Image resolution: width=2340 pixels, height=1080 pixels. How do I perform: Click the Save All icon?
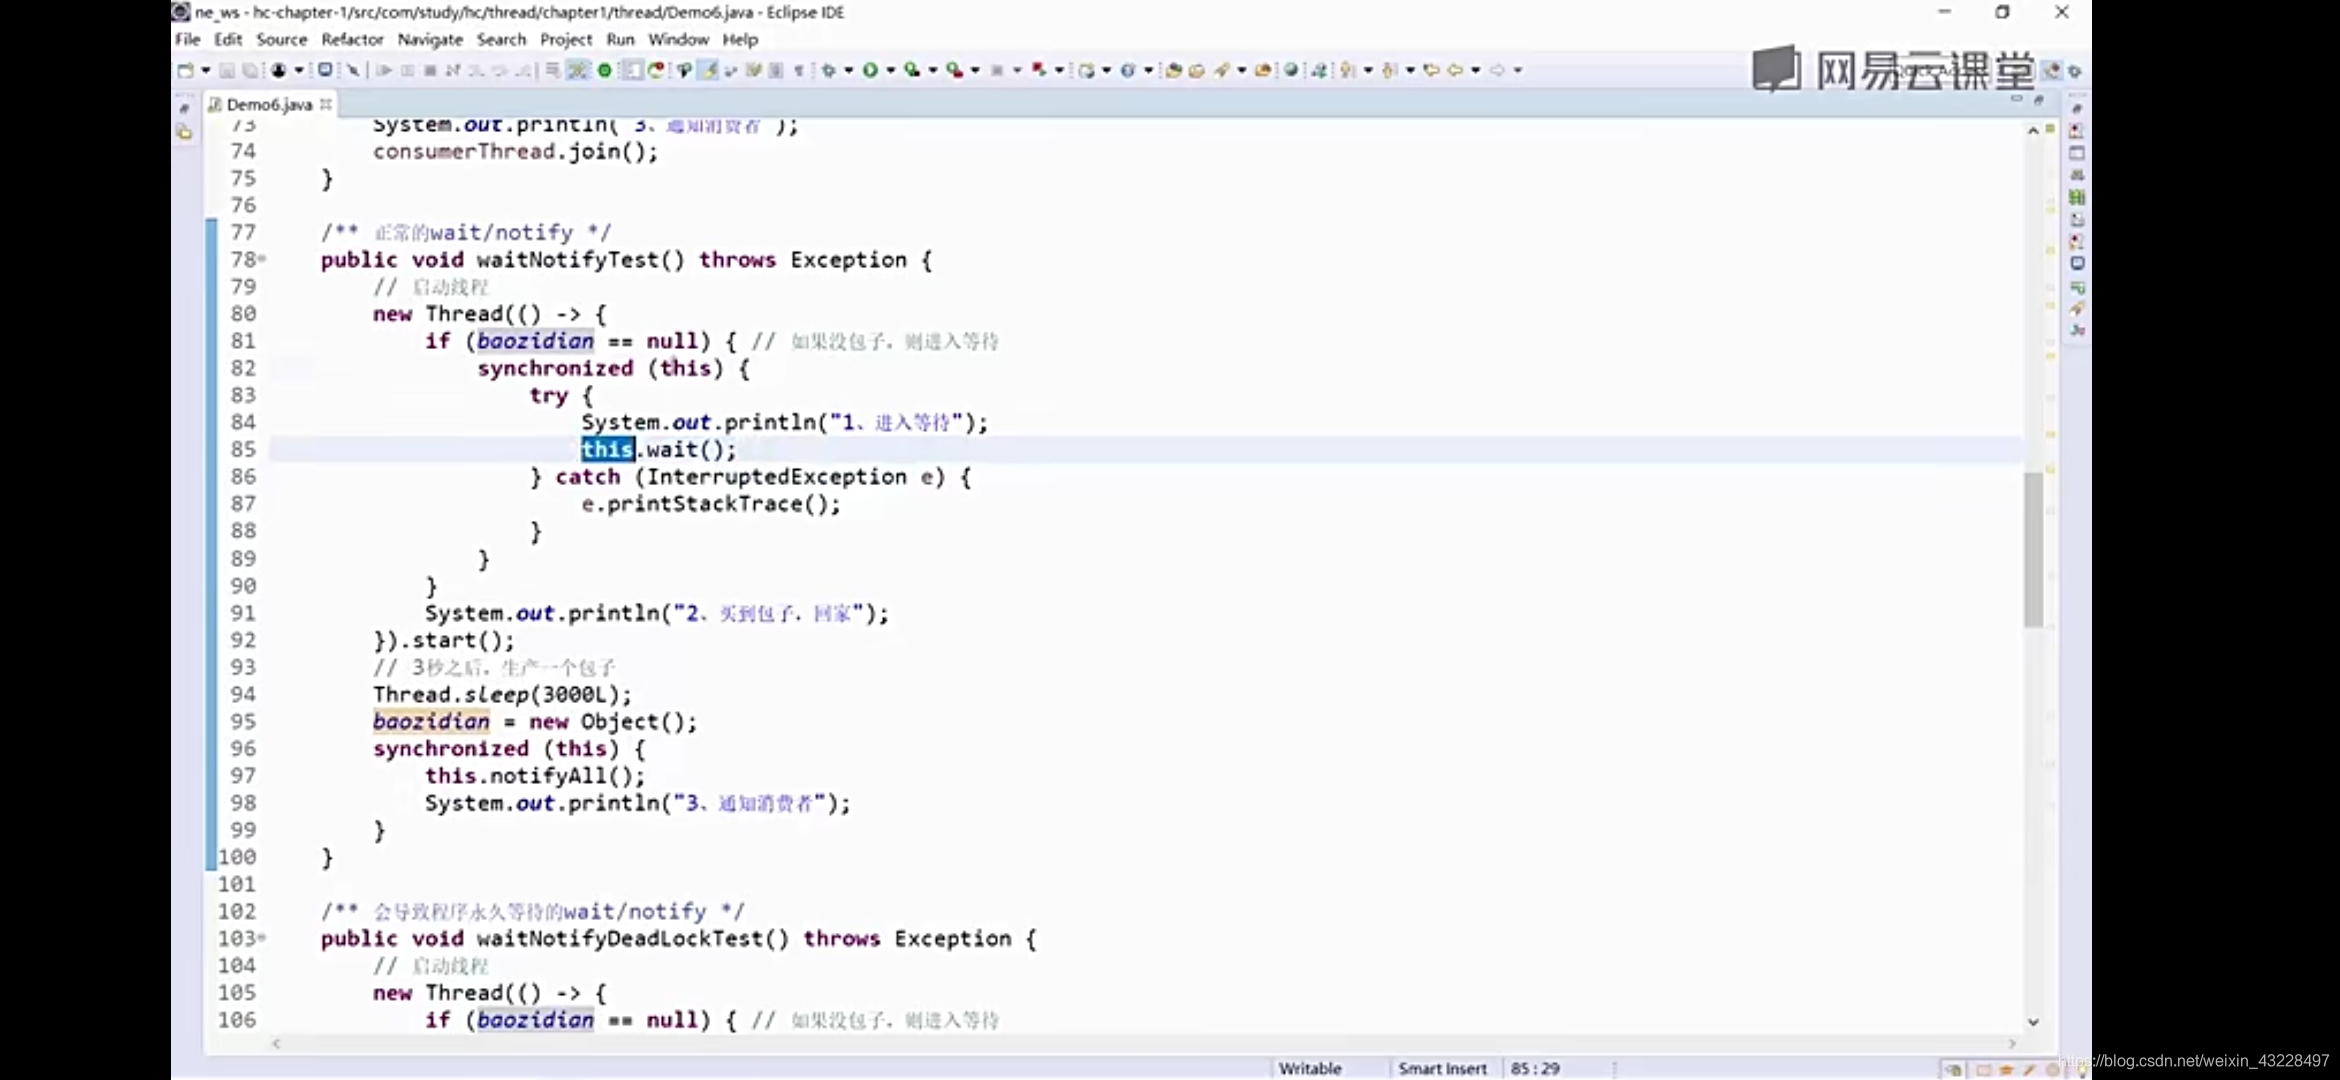point(250,70)
